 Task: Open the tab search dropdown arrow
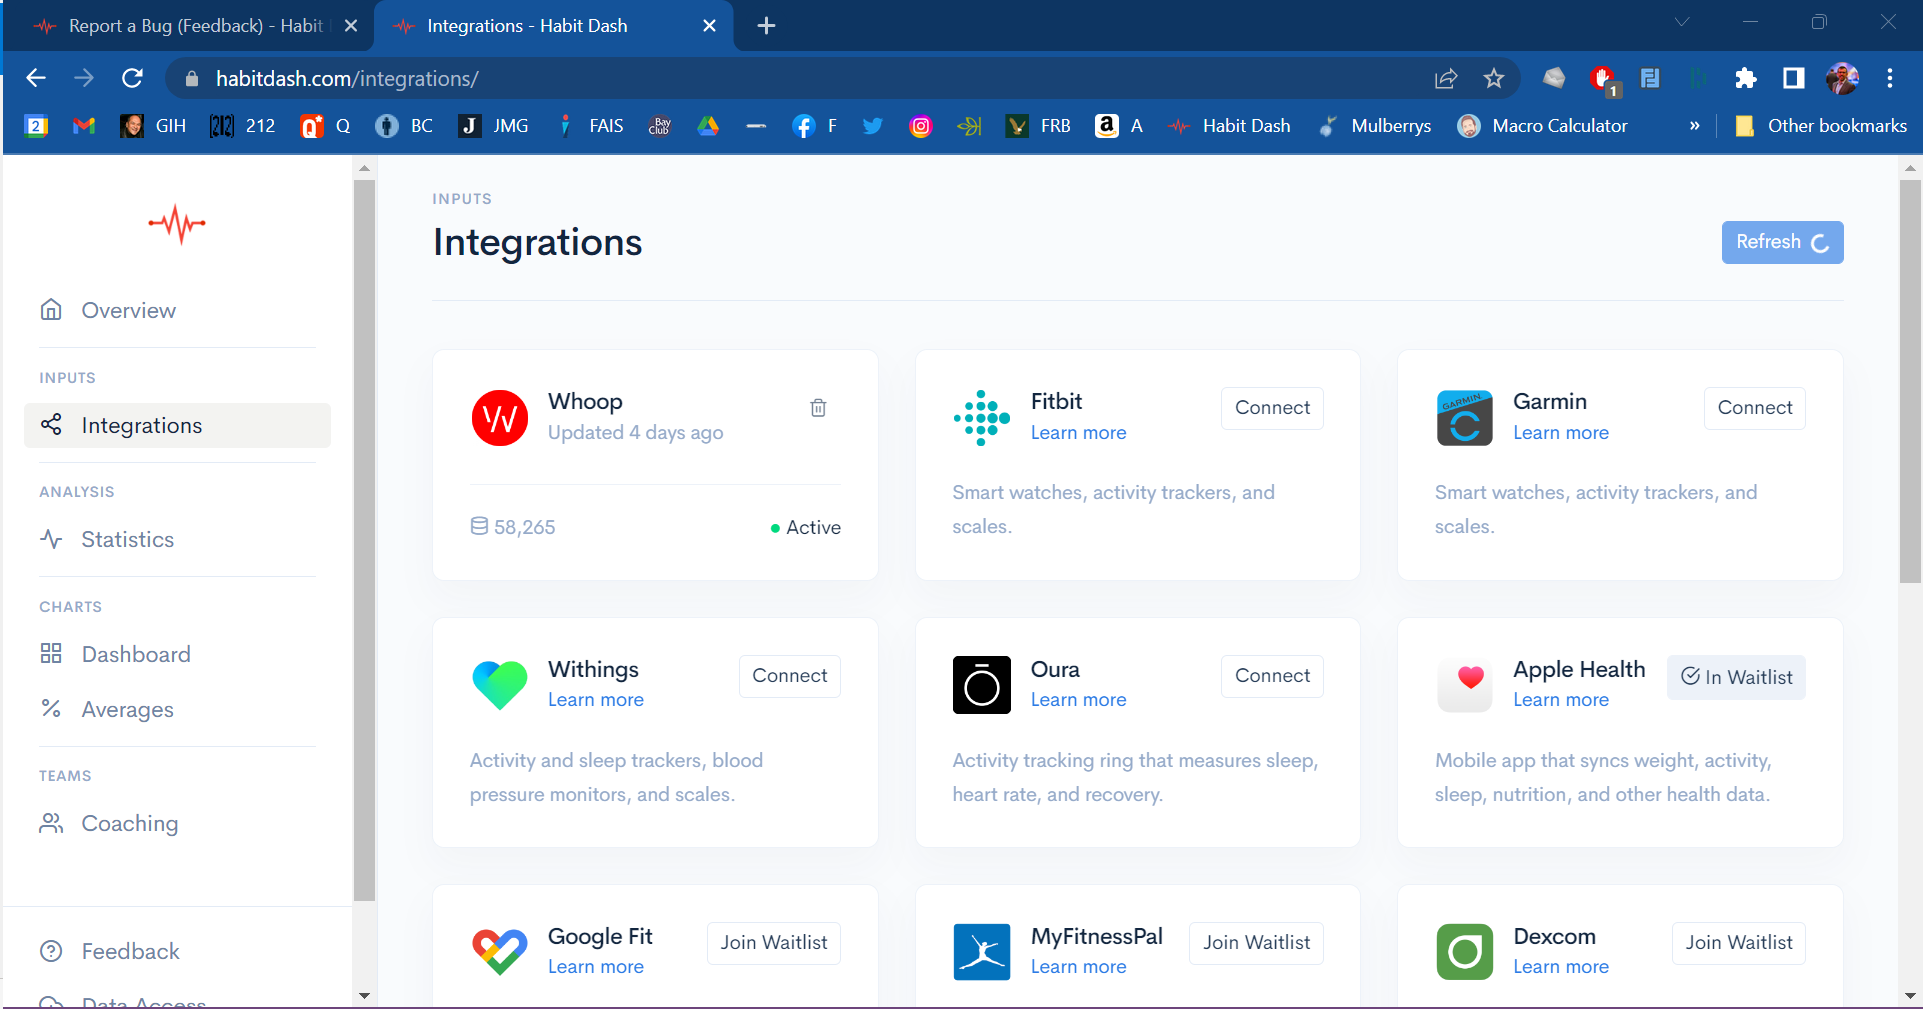point(1682,23)
